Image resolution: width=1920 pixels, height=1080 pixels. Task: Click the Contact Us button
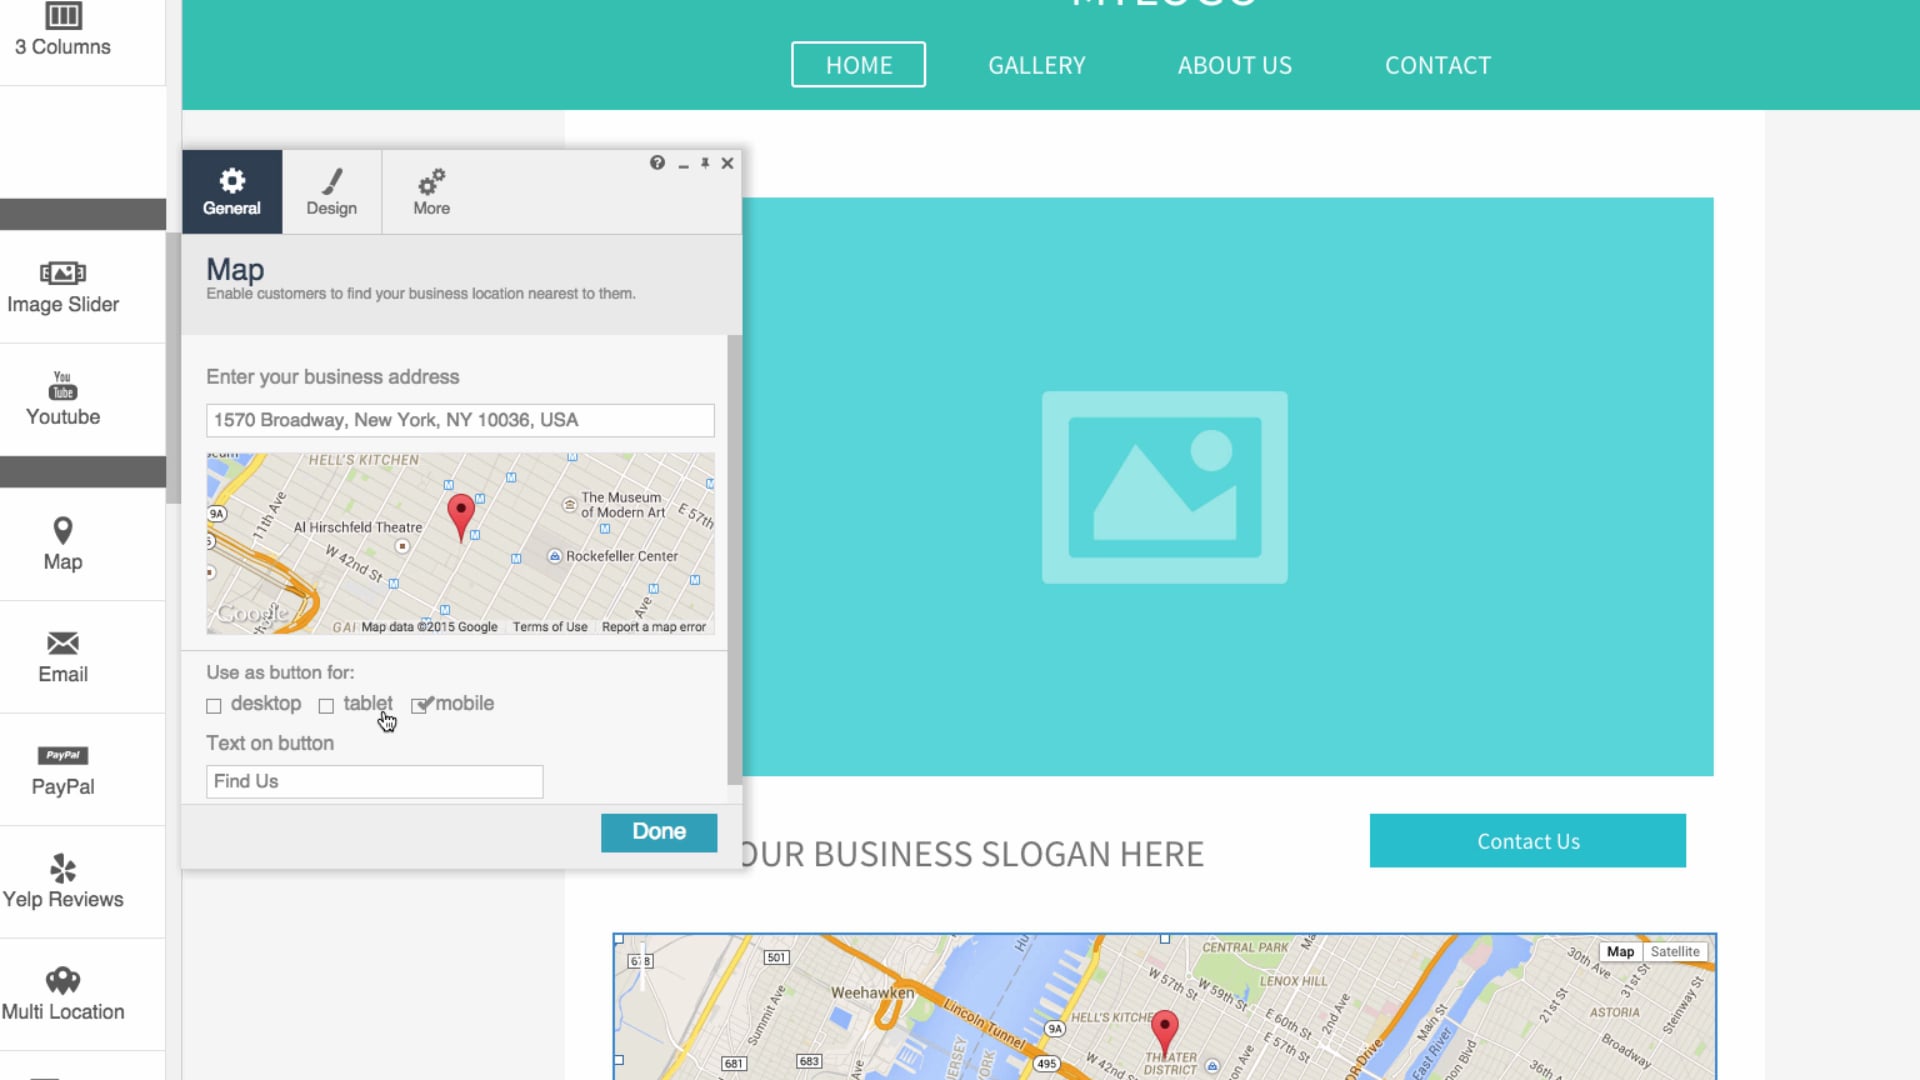click(x=1528, y=841)
